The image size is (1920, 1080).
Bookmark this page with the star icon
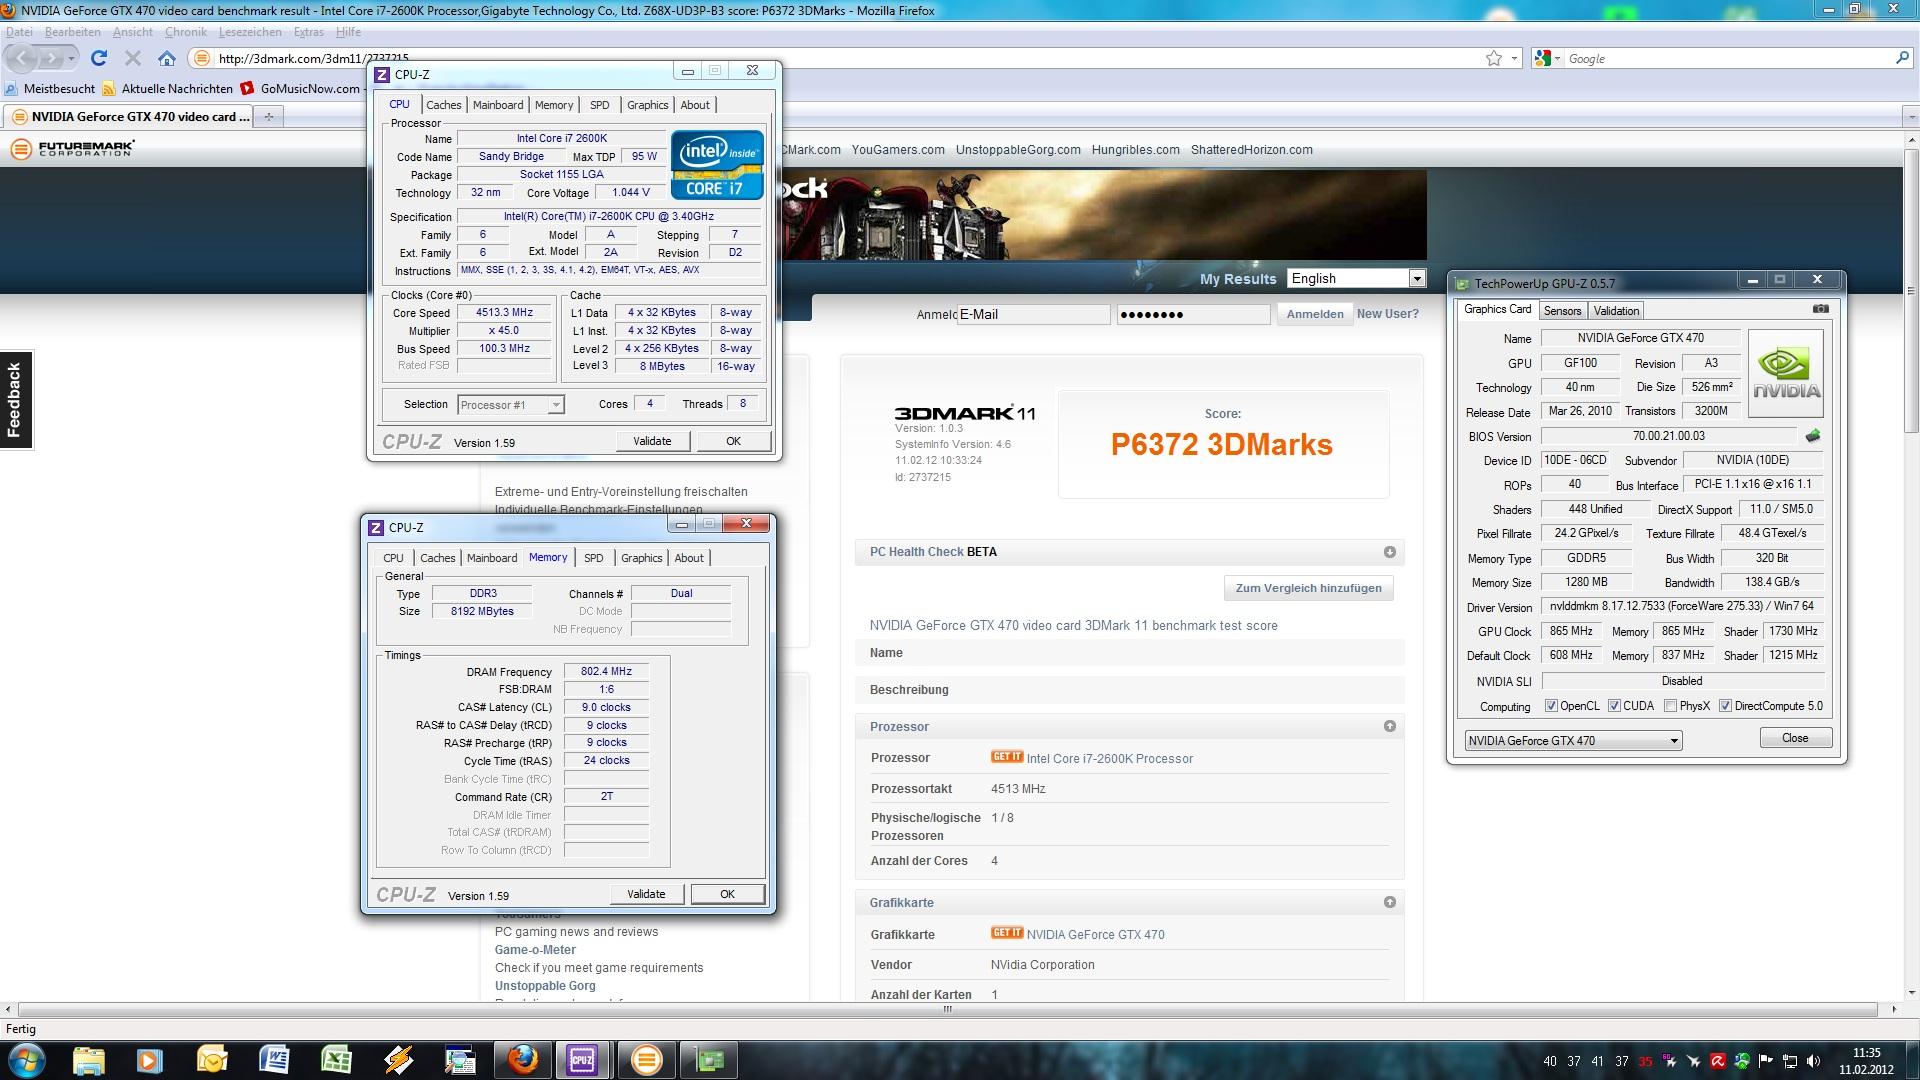[x=1494, y=58]
